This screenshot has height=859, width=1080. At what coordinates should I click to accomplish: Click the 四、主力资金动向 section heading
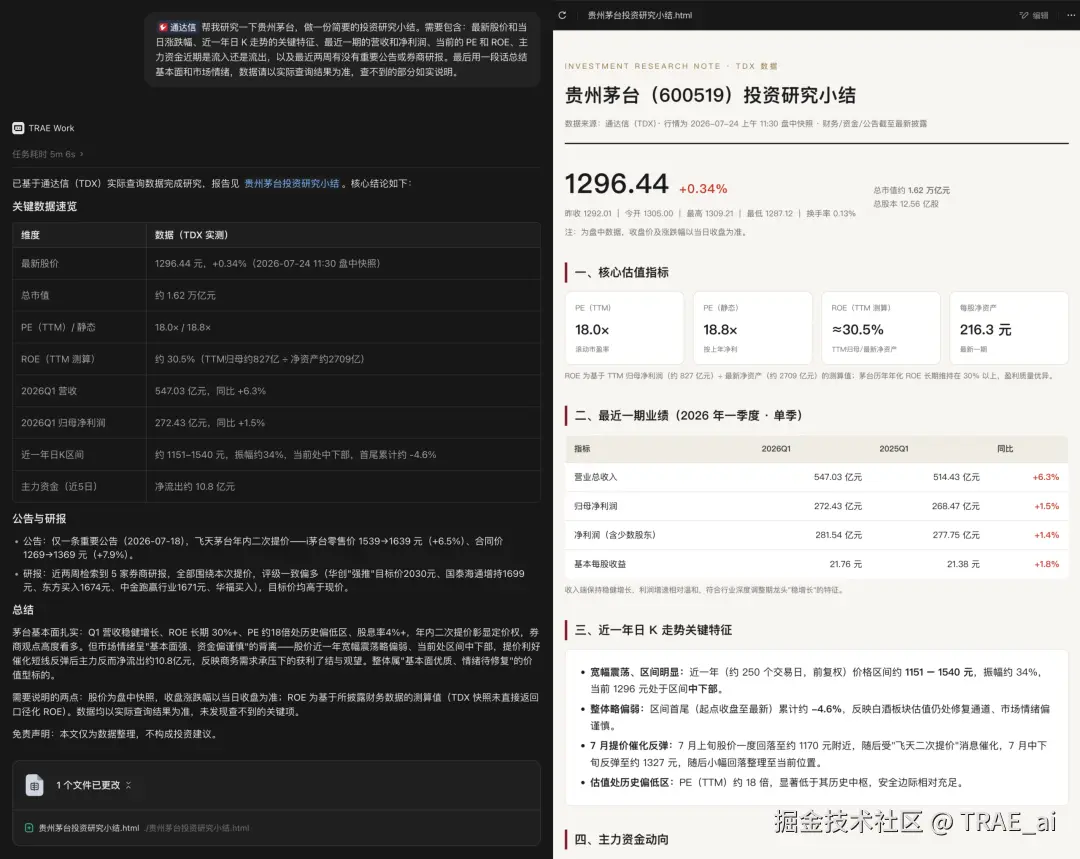pyautogui.click(x=621, y=839)
